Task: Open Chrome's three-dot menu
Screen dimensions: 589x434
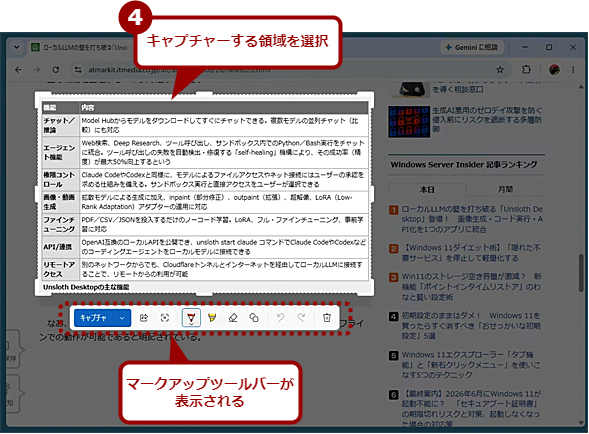Action: pyautogui.click(x=573, y=70)
